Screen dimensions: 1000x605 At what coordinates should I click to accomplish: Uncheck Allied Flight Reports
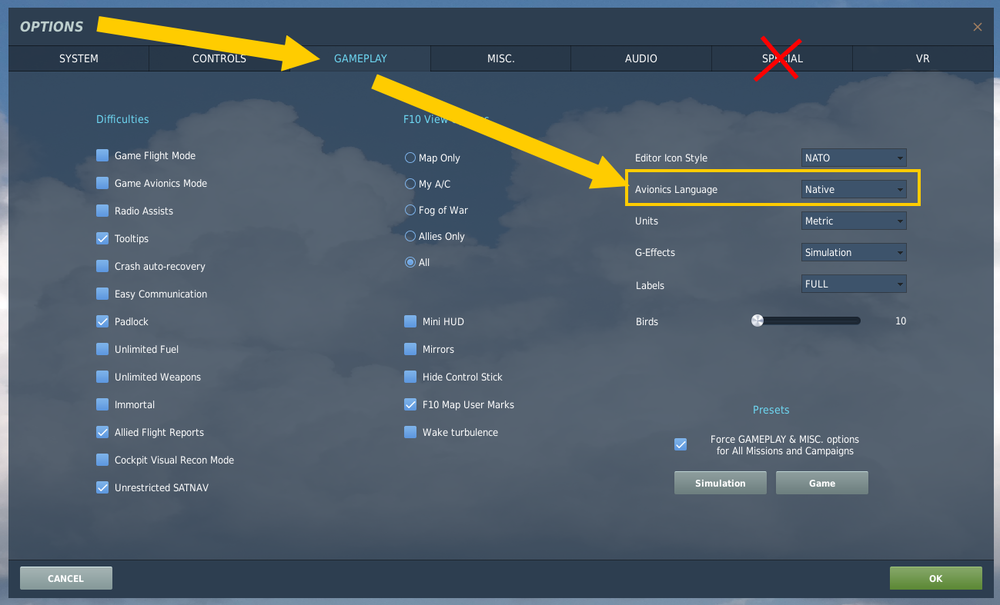click(x=102, y=432)
